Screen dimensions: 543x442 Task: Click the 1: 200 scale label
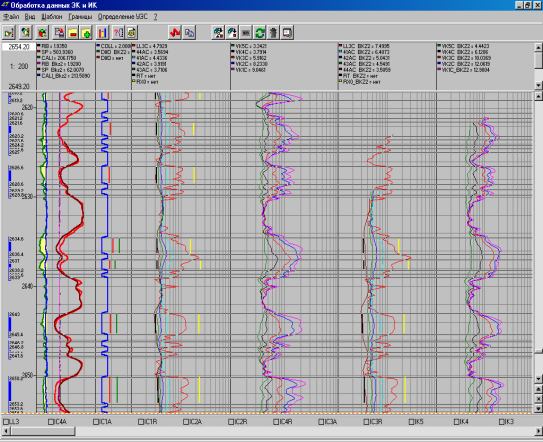[x=19, y=66]
